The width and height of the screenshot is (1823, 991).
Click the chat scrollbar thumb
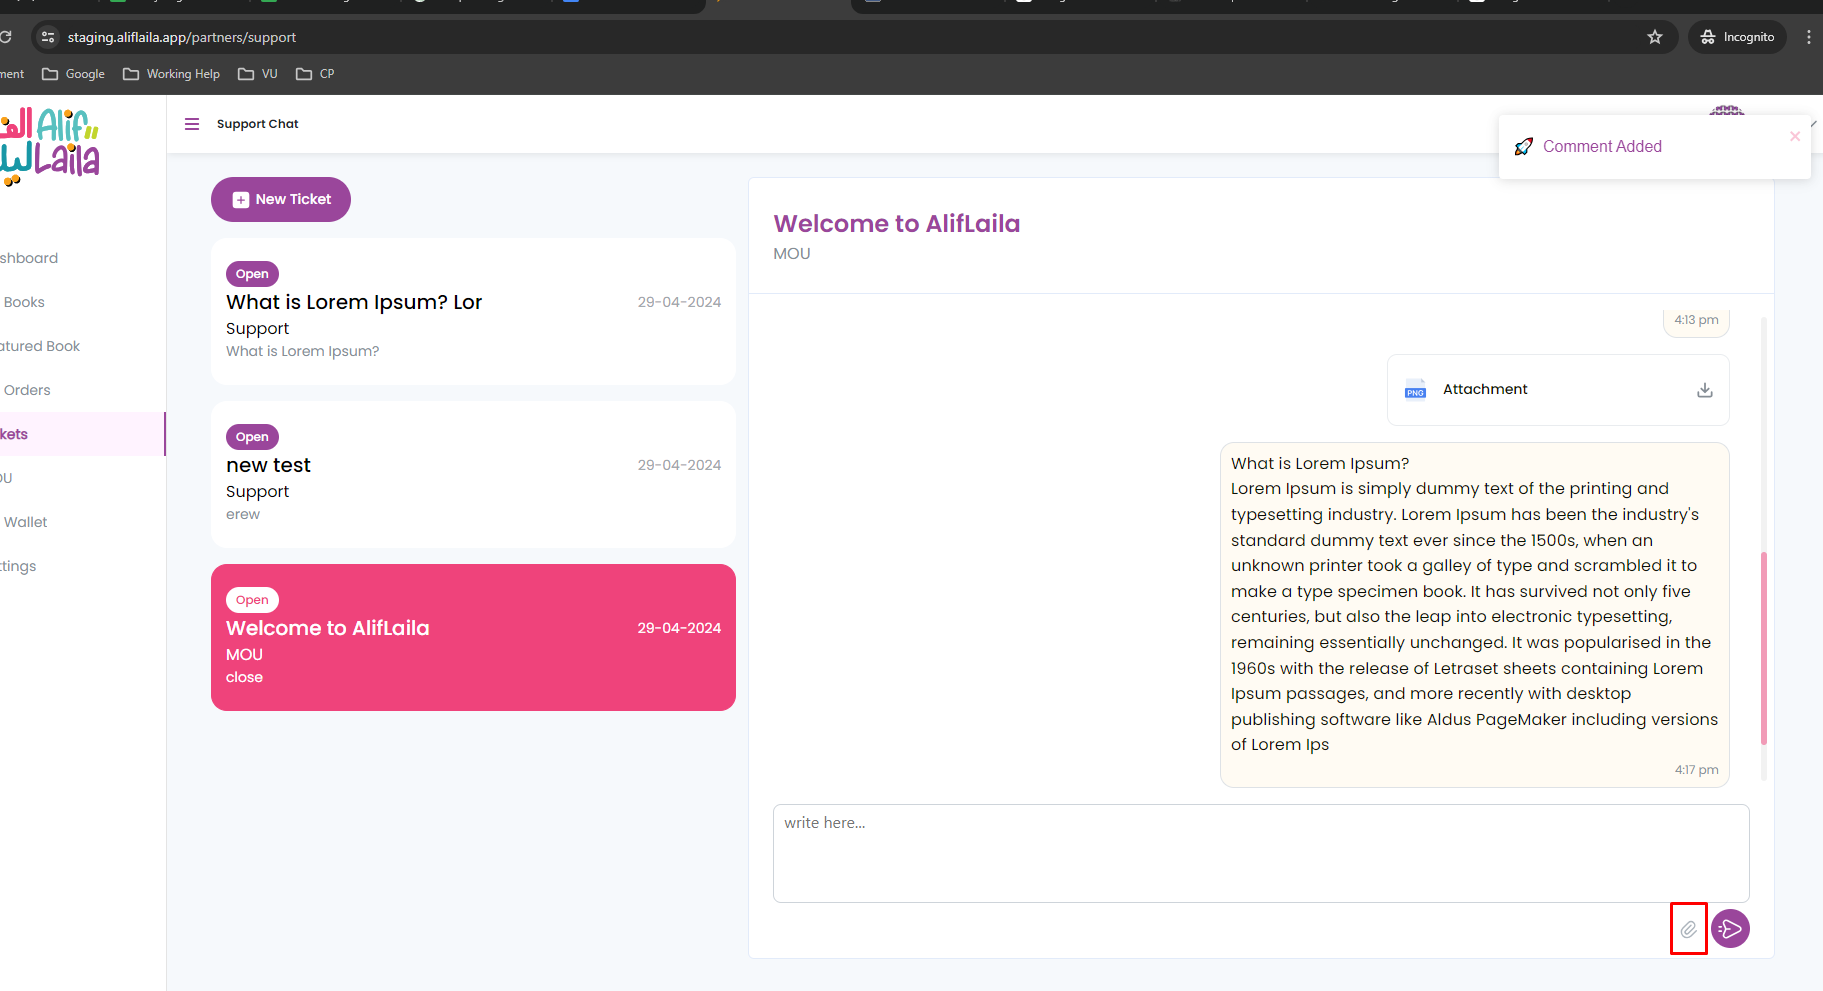(1764, 648)
